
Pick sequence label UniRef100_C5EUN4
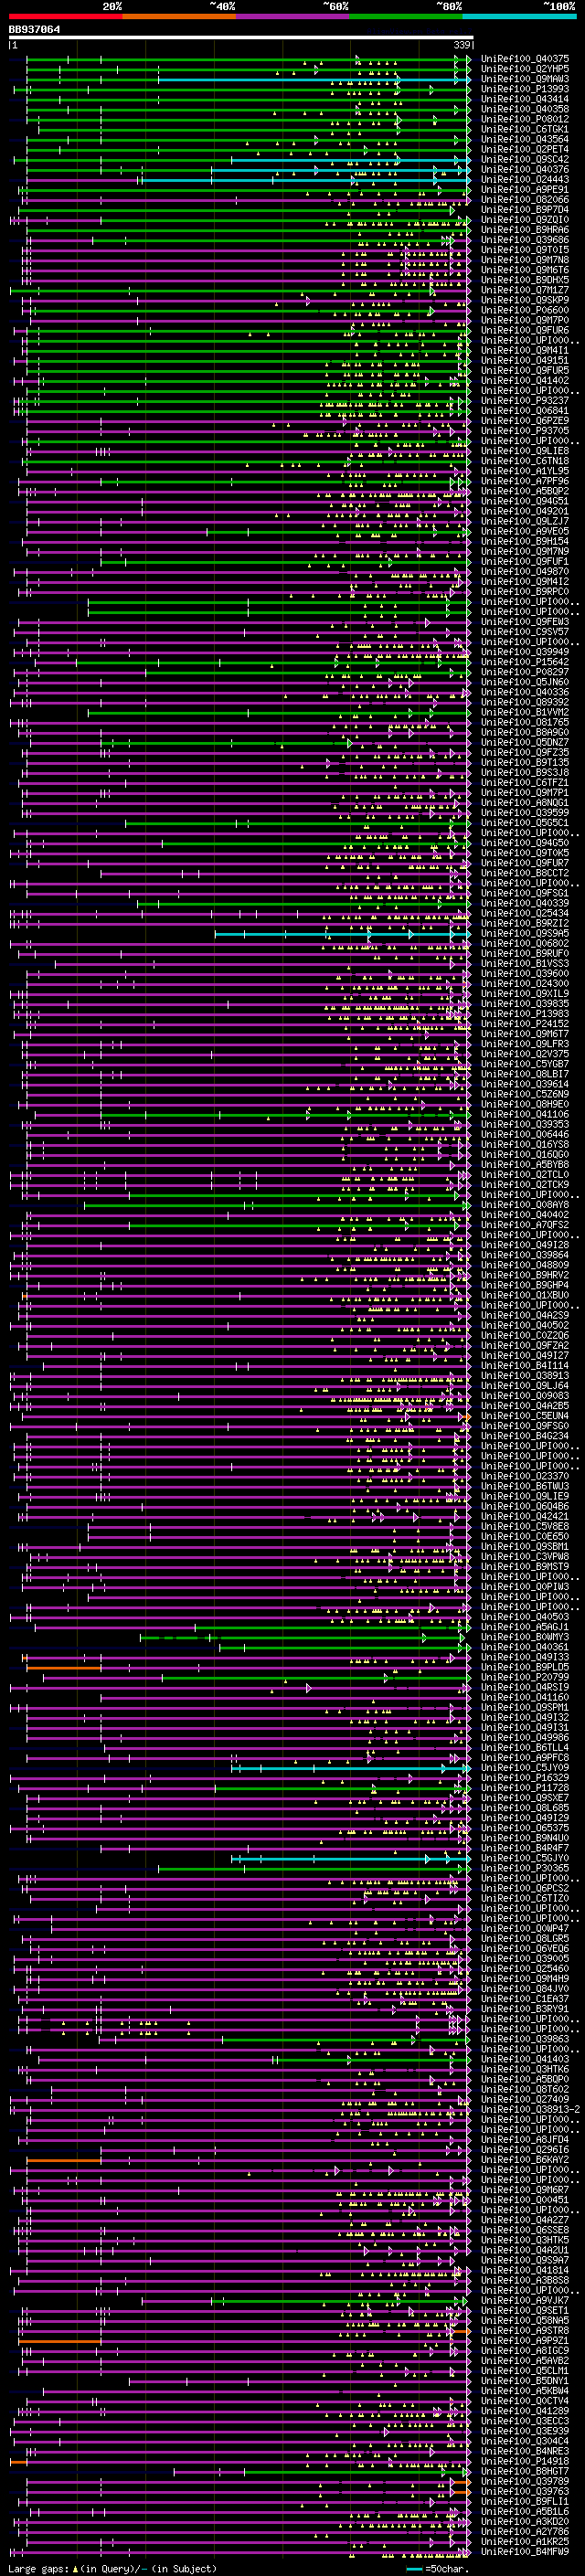tap(525, 1416)
